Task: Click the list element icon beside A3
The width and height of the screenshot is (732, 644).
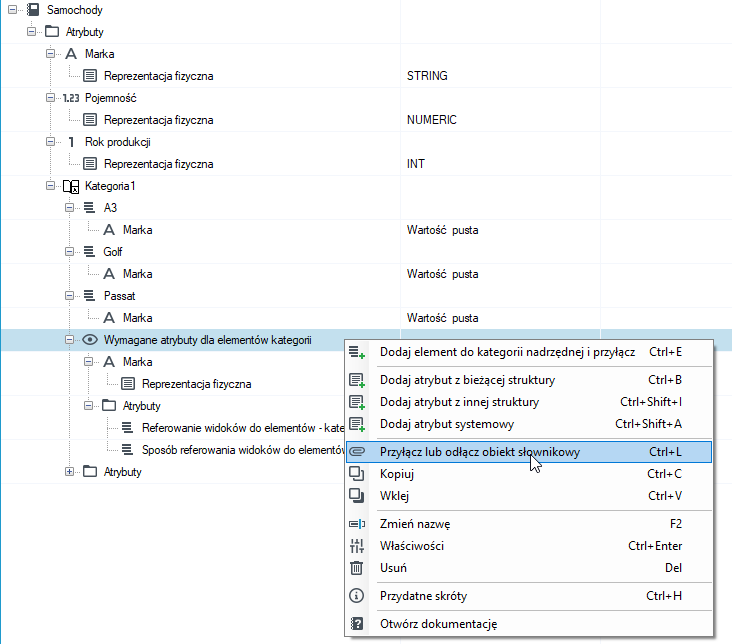Action: pos(89,208)
